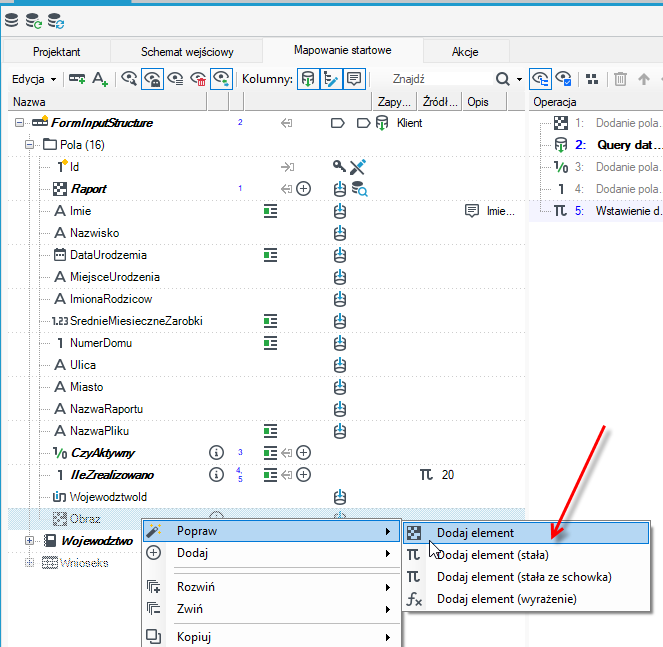663x647 pixels.
Task: Click comment icon in Imie row
Action: point(471,210)
